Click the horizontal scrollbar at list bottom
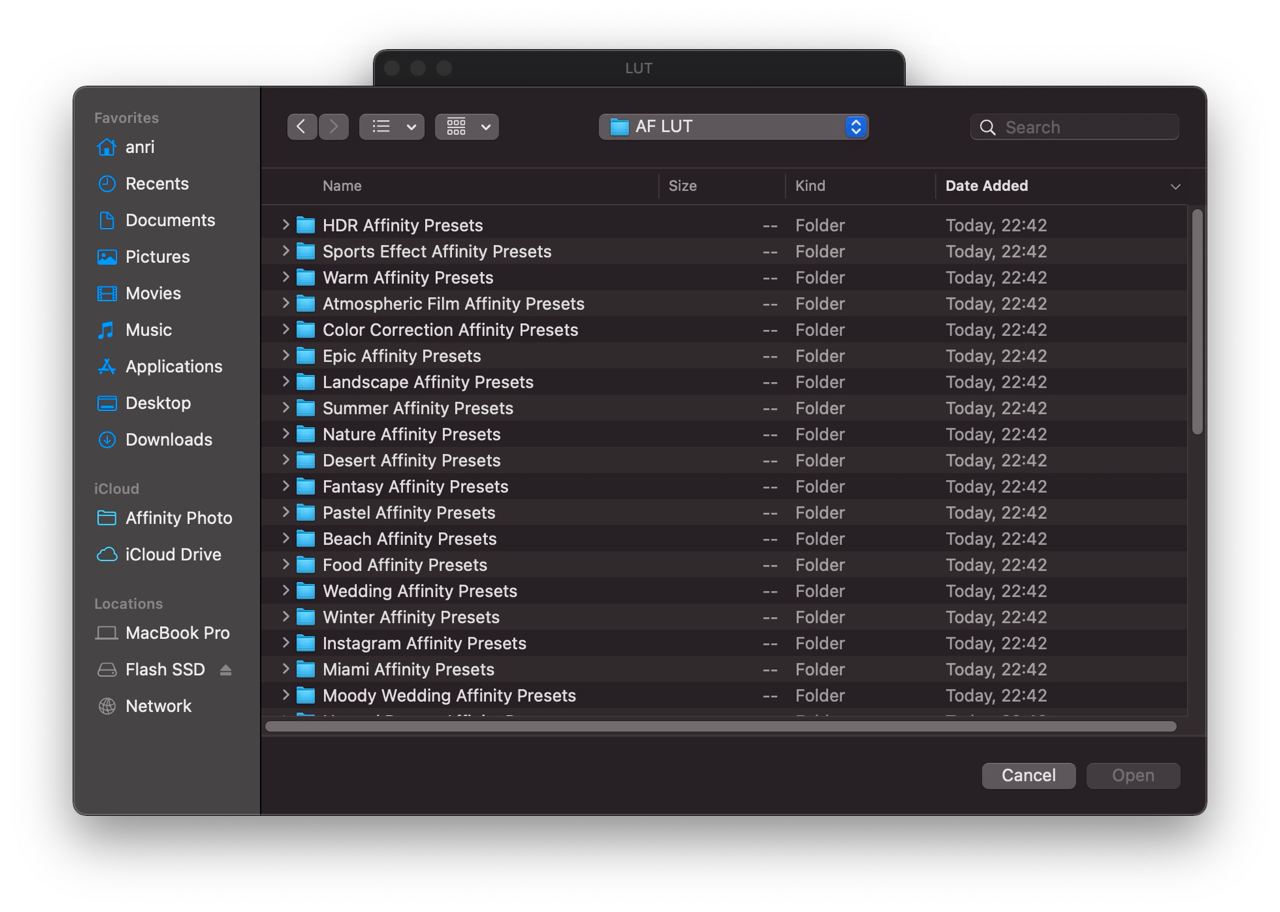 click(x=721, y=727)
